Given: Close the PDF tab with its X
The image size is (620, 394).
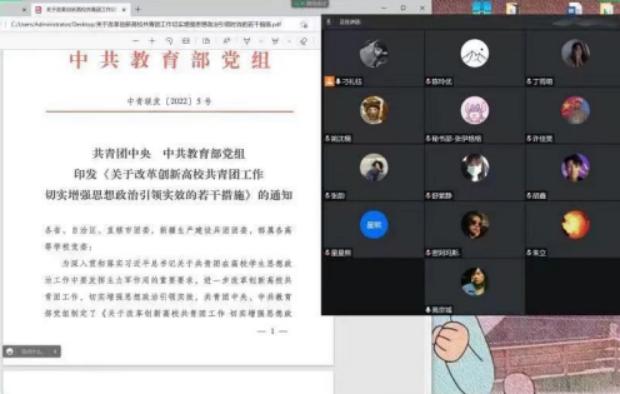Looking at the screenshot, I should [x=124, y=9].
